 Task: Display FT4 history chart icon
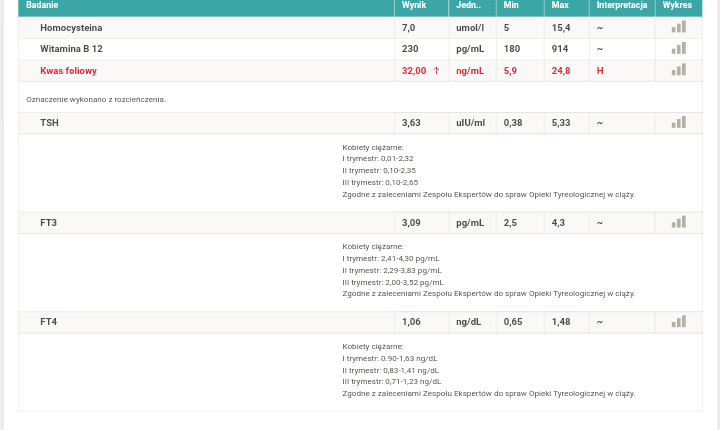click(678, 321)
